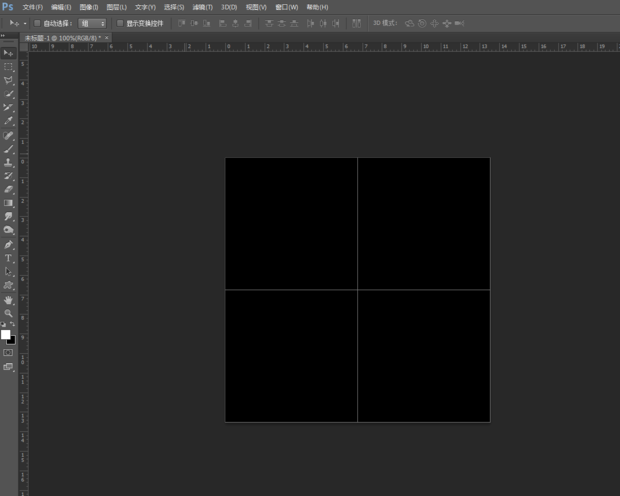Select the Clone Stamp tool
The image size is (620, 496).
click(x=8, y=162)
